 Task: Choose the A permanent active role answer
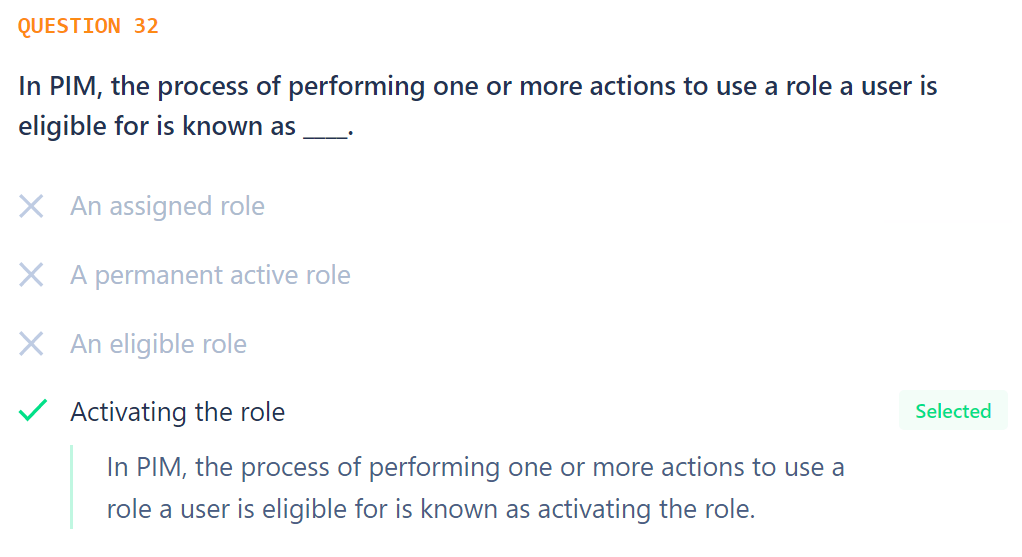(211, 275)
